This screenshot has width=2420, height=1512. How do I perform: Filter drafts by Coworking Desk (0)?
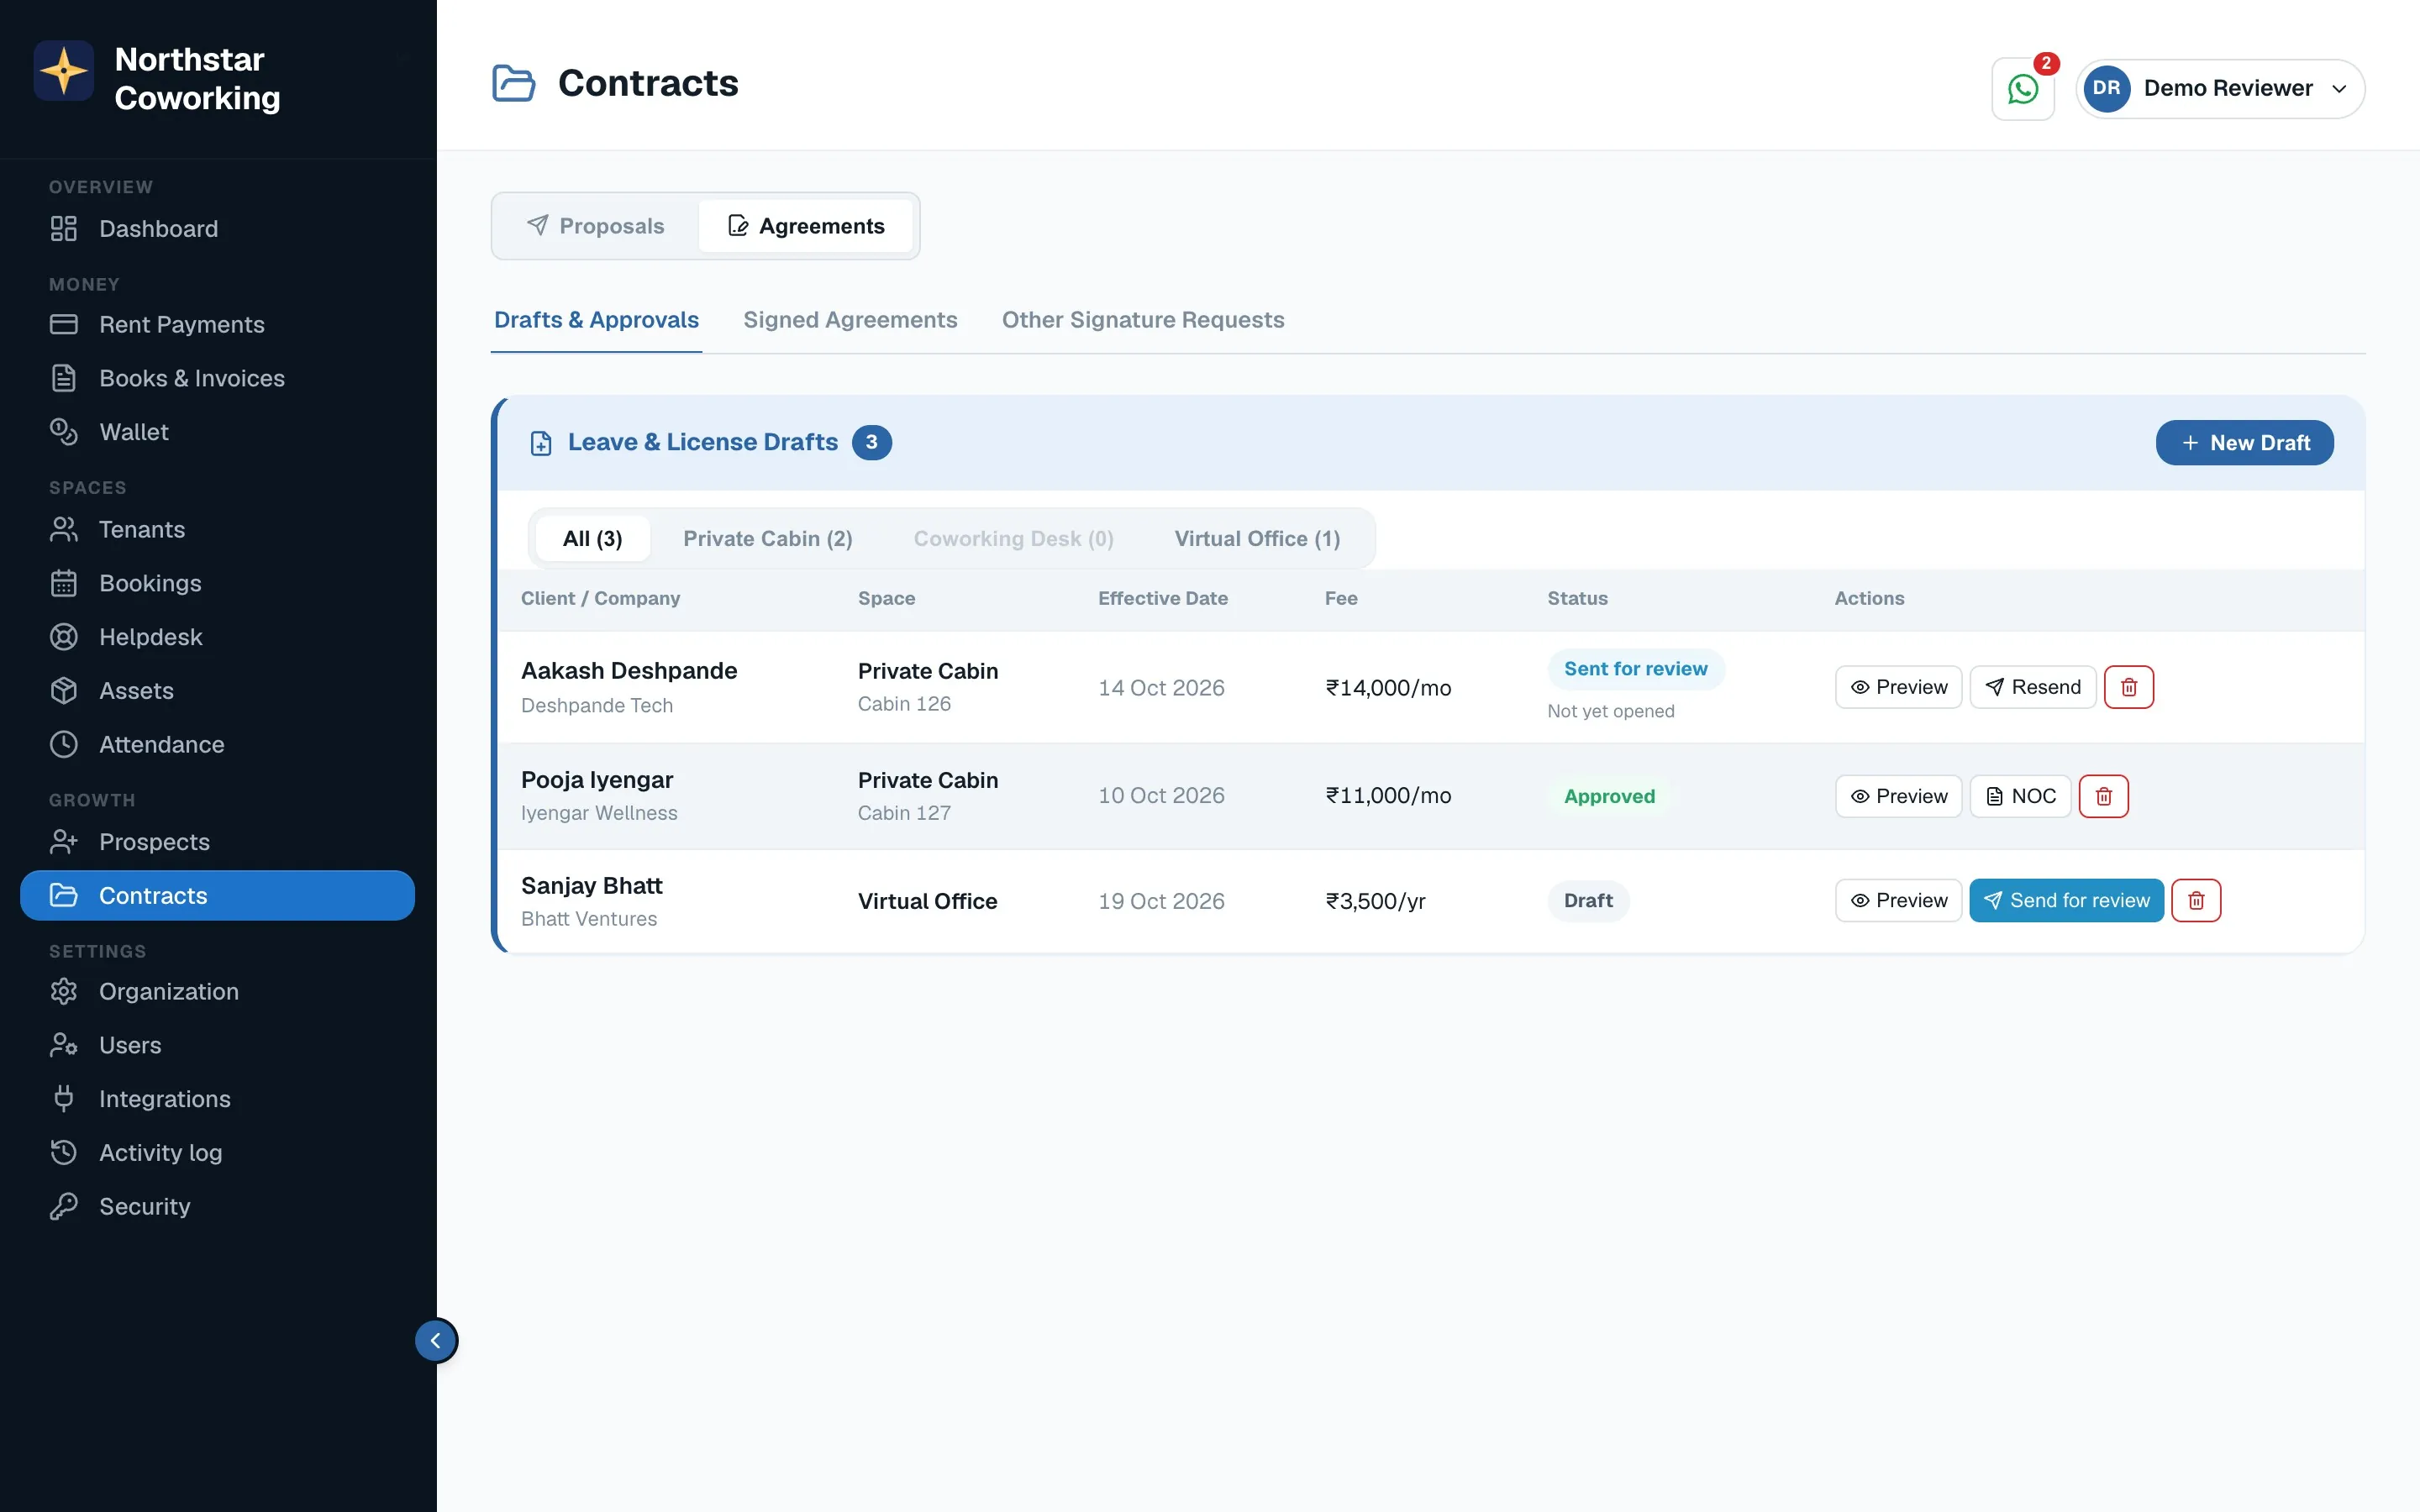tap(1013, 539)
